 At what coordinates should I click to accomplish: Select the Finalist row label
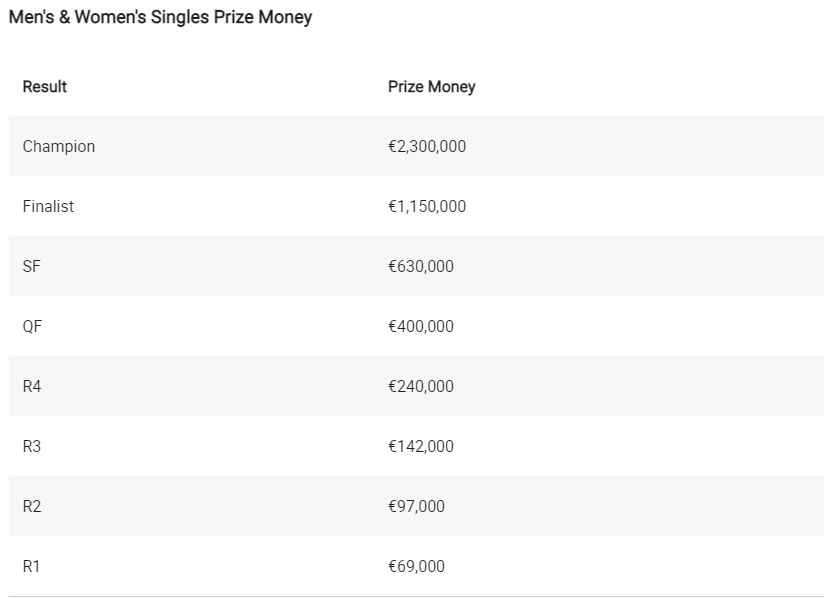click(x=48, y=206)
